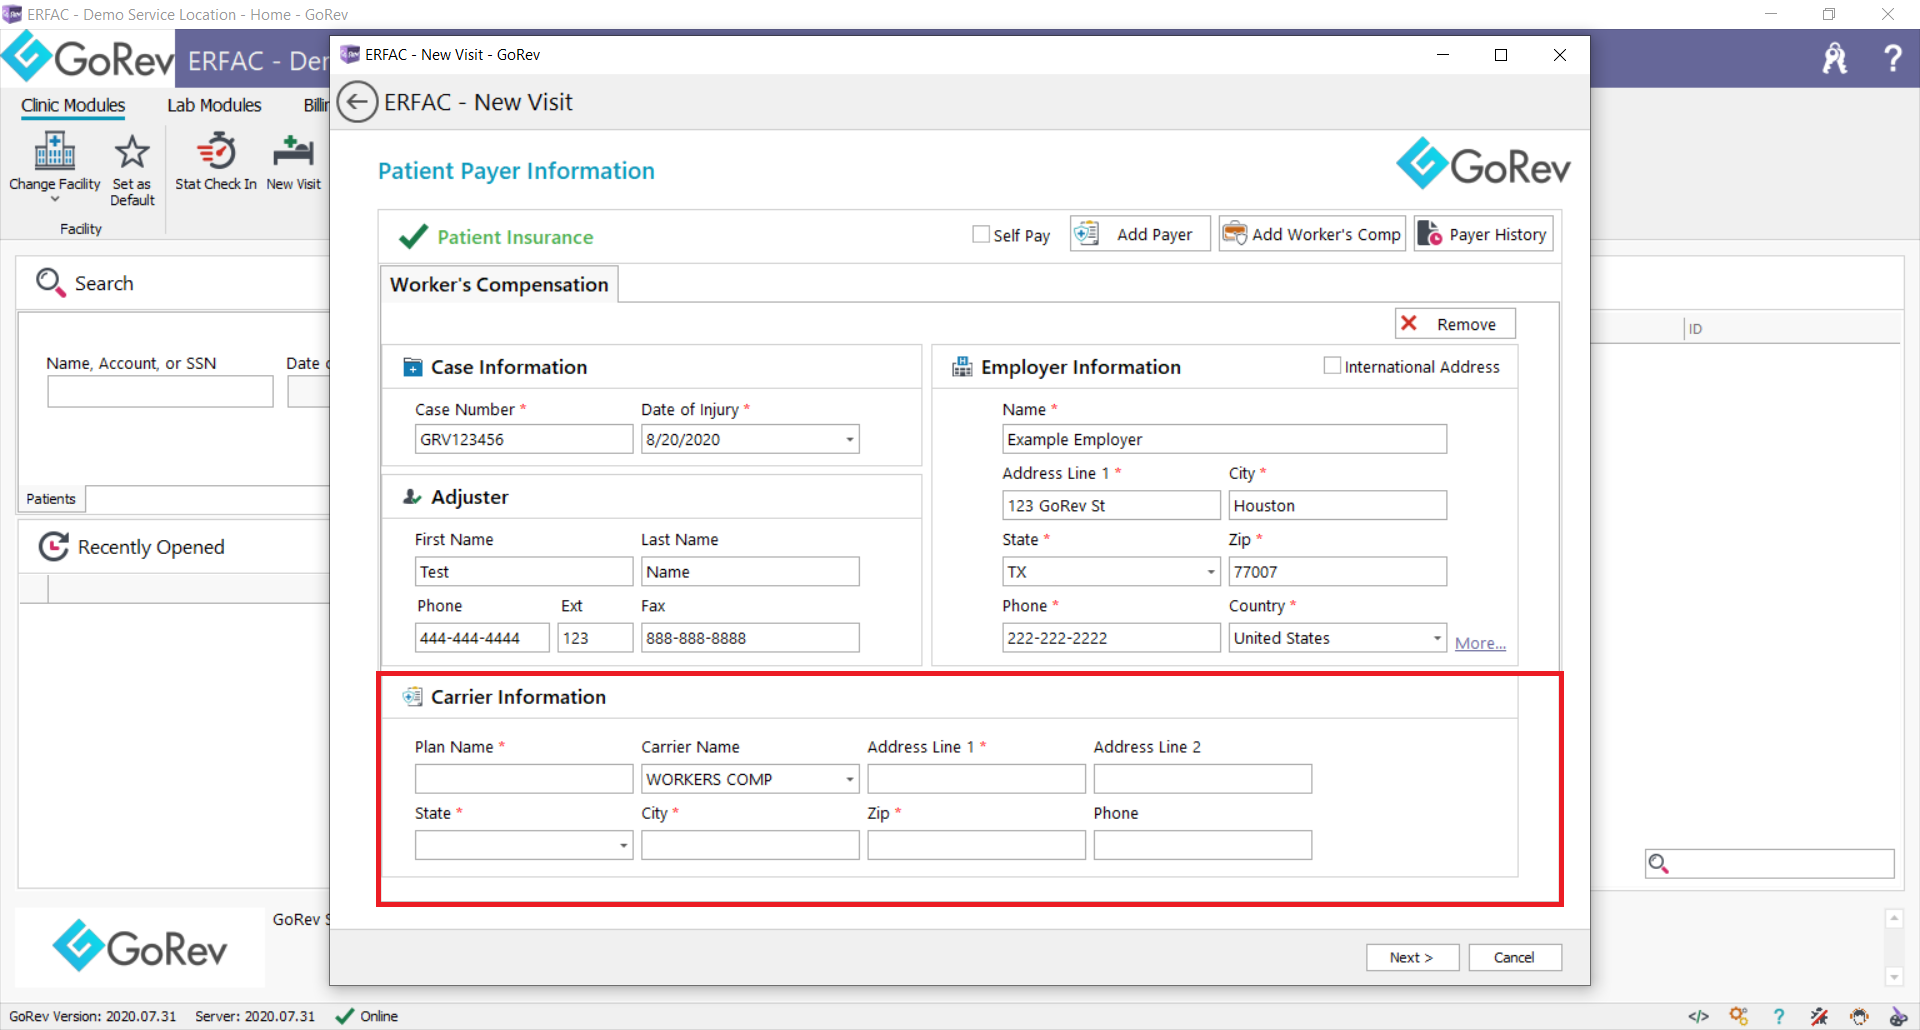Click the Add Payer button

coord(1140,234)
